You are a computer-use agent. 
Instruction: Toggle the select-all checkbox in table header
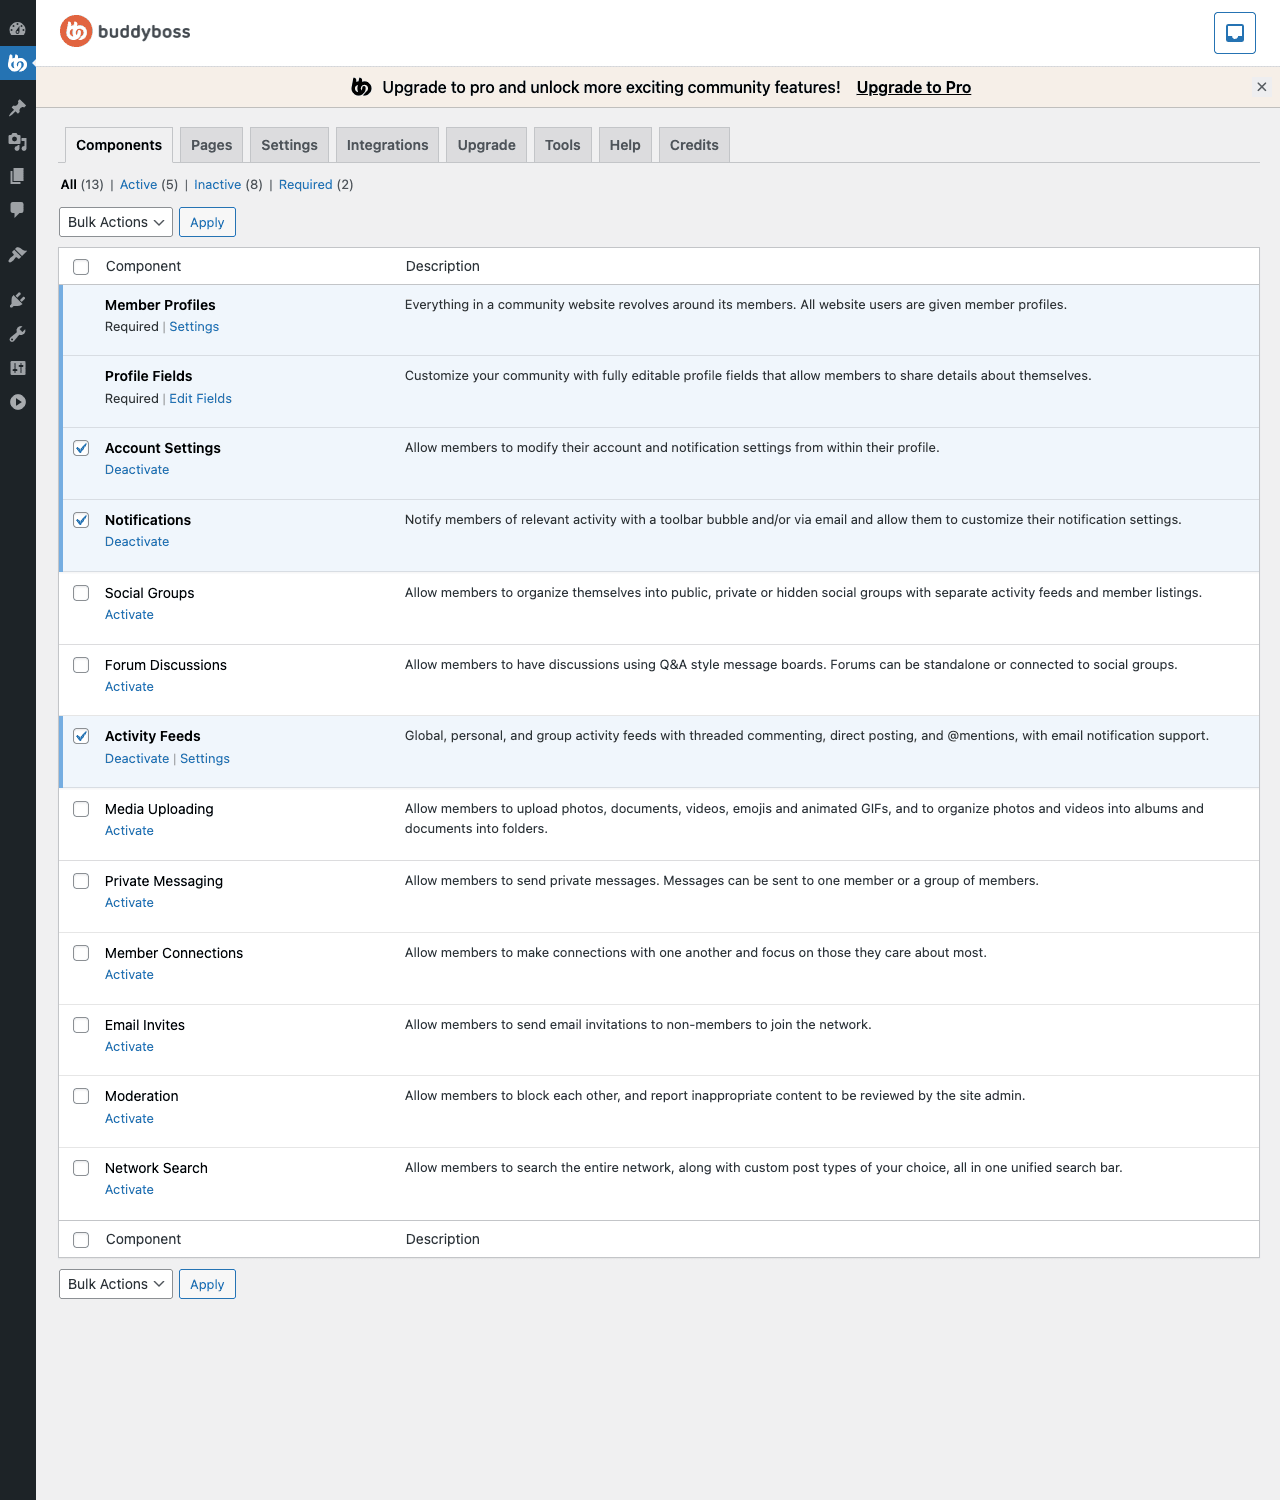click(x=81, y=267)
